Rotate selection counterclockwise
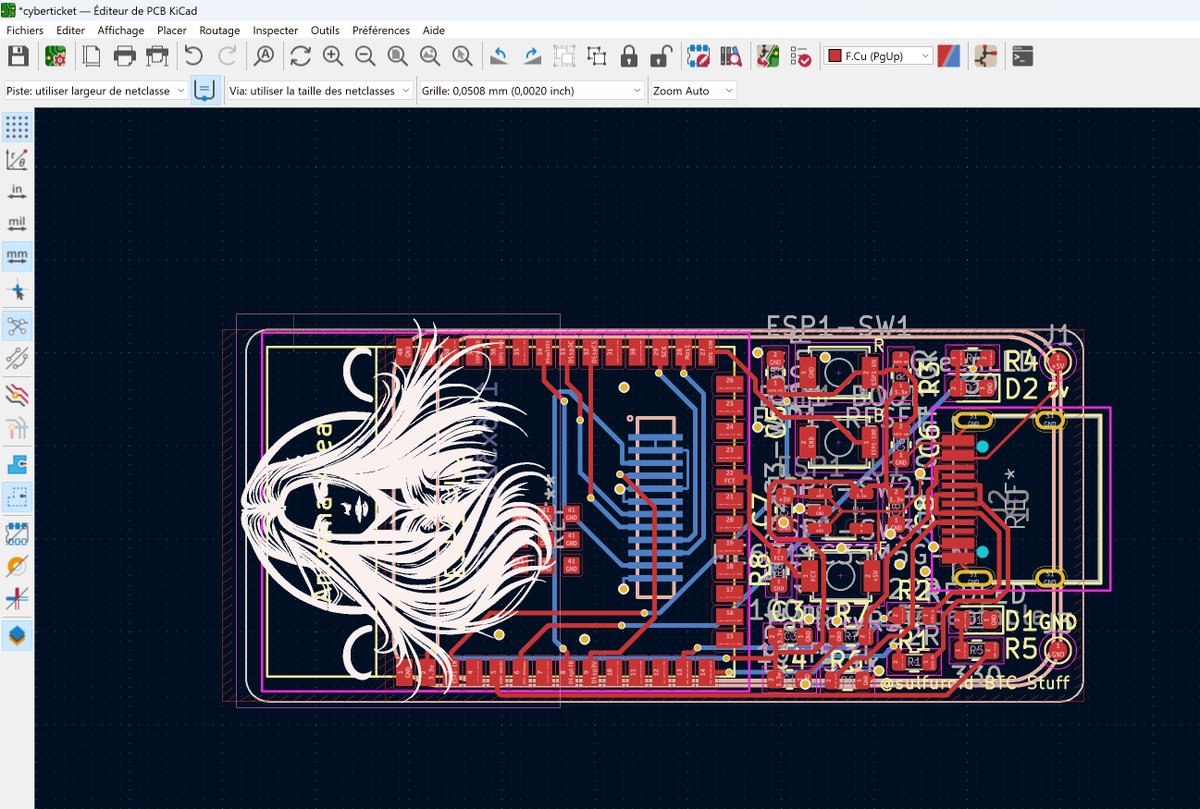1200x809 pixels. 499,56
